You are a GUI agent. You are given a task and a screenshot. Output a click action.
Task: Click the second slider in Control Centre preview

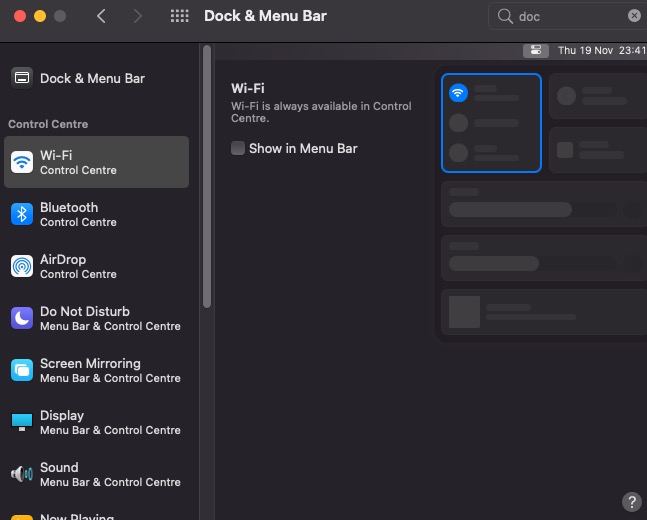494,263
